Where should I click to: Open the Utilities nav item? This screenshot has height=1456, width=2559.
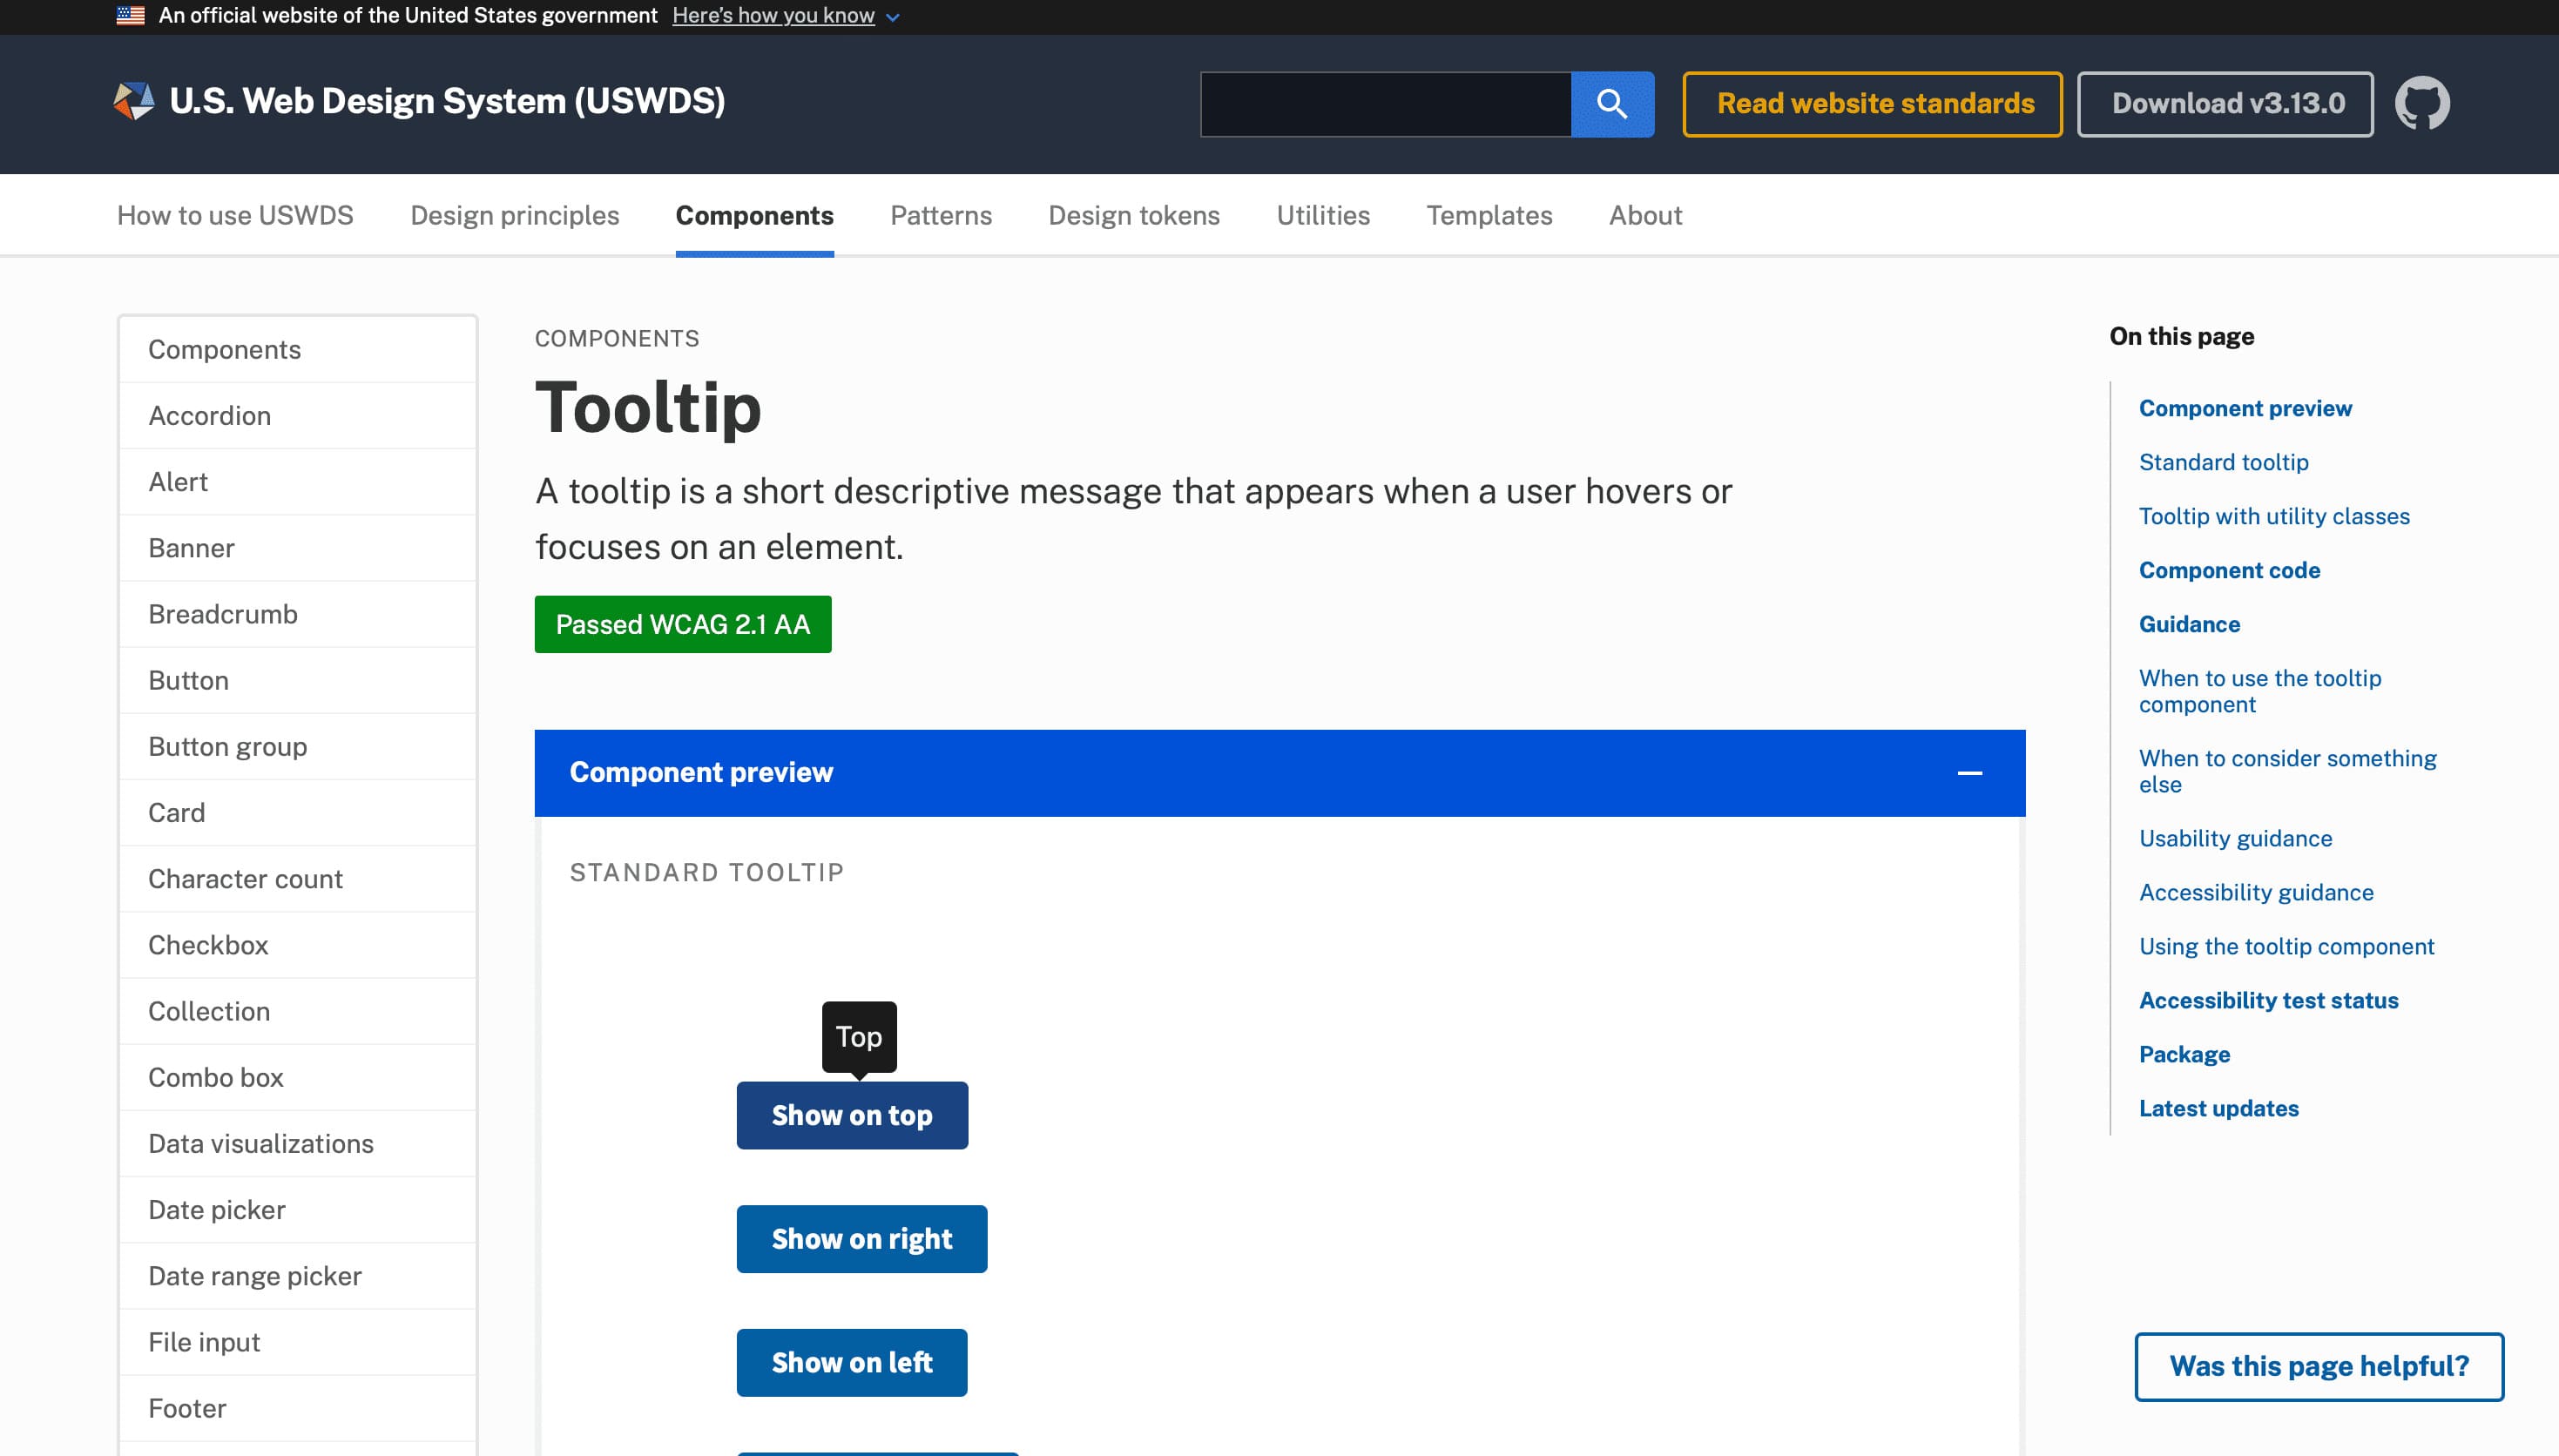(x=1322, y=215)
